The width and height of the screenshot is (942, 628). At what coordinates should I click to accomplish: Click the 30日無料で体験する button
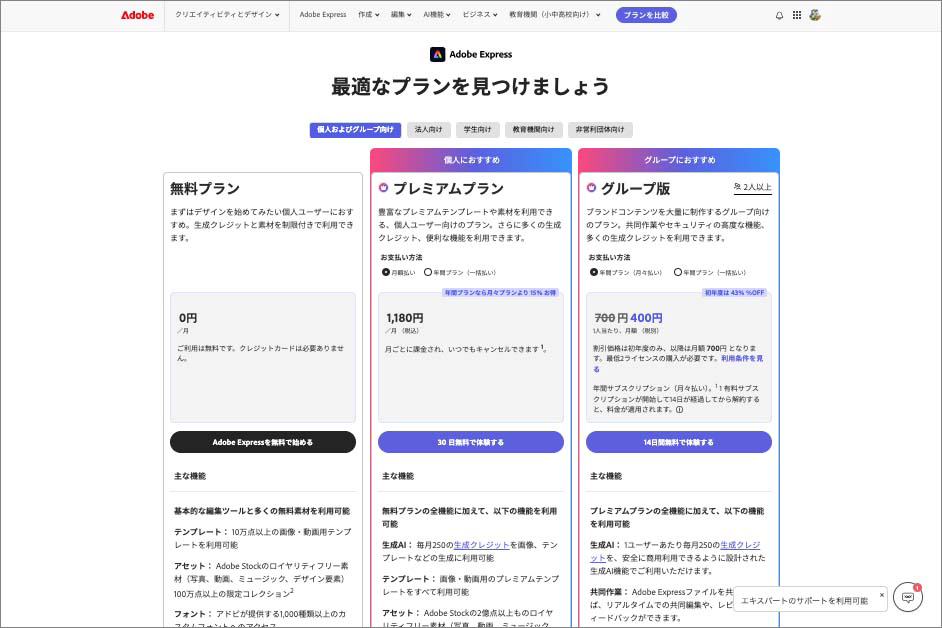470,442
